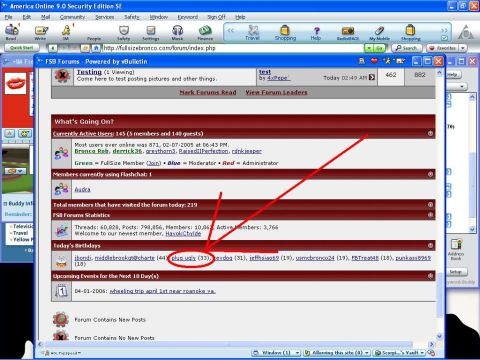Click the browser home icon
This screenshot has height=360, width=480.
[96, 48]
